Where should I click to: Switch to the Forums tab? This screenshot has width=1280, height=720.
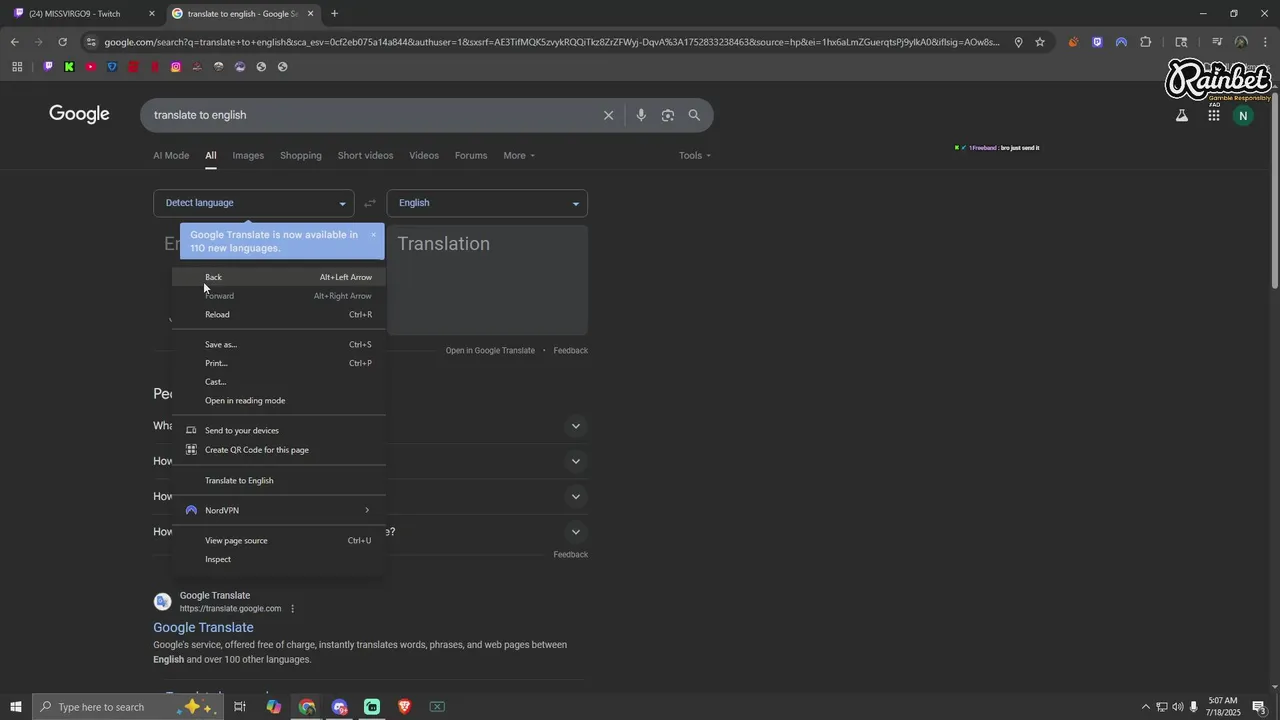coord(471,155)
